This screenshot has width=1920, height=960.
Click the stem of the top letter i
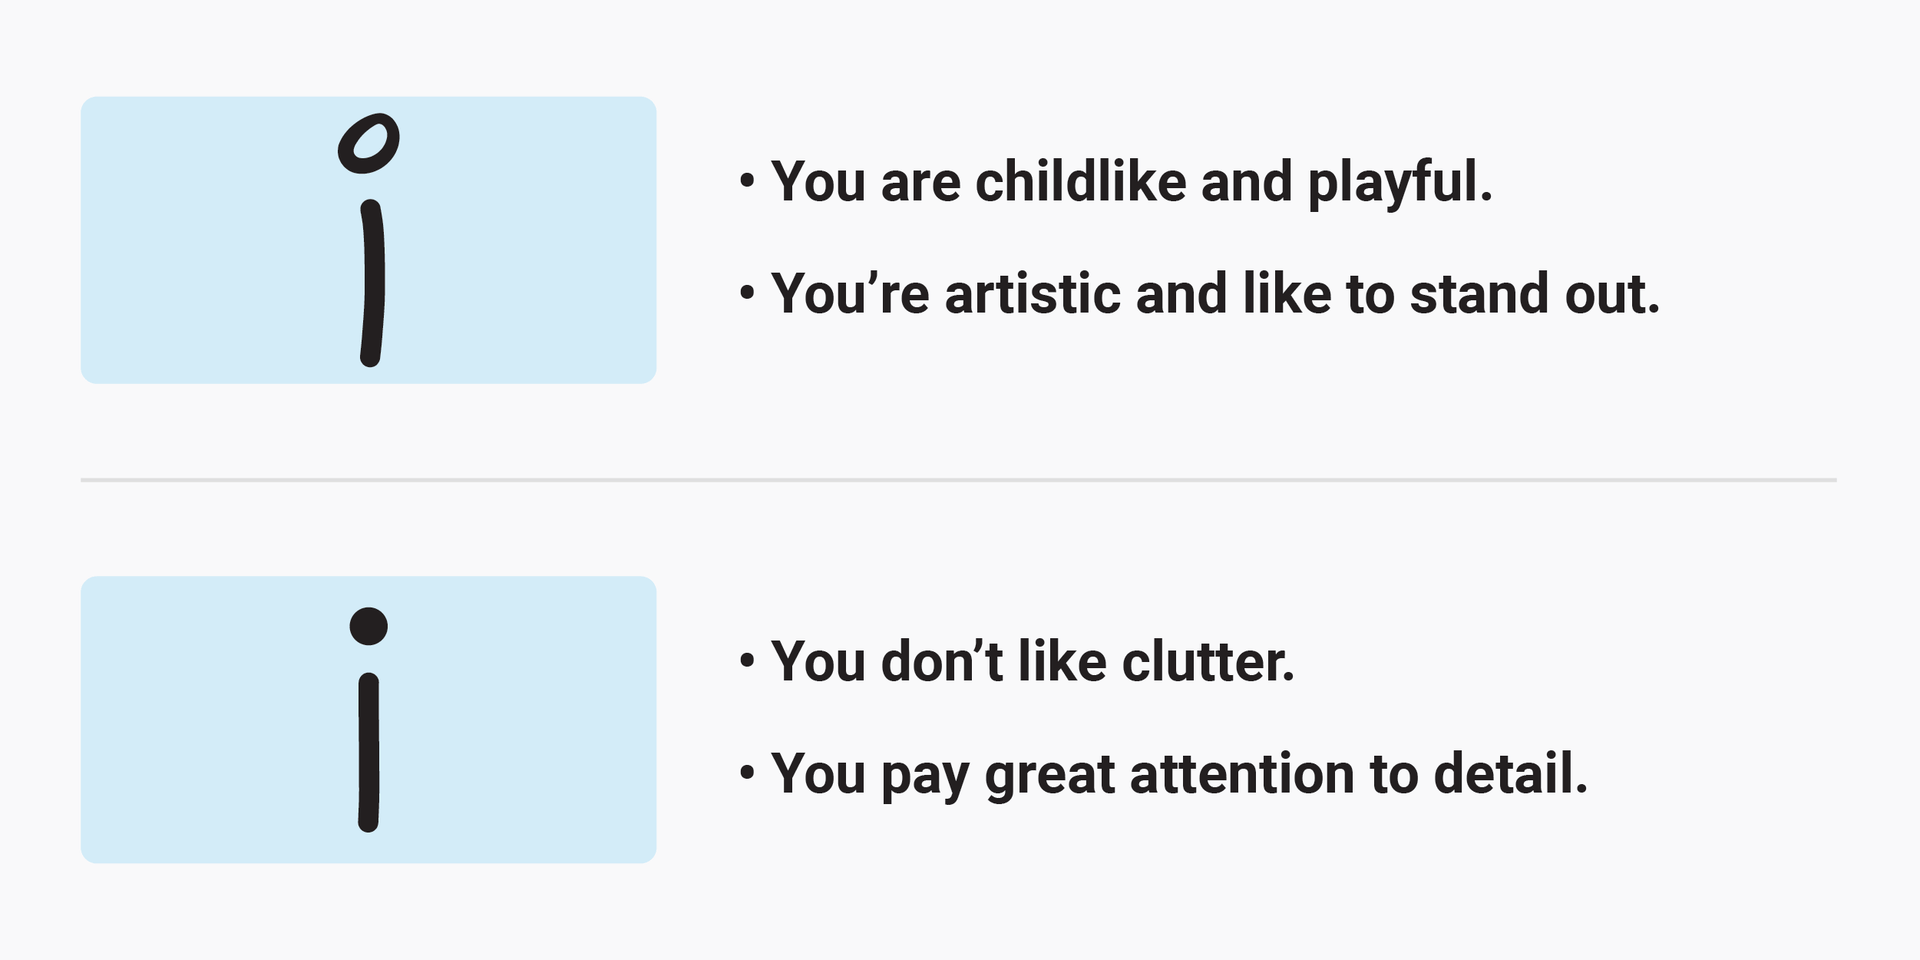(x=372, y=283)
